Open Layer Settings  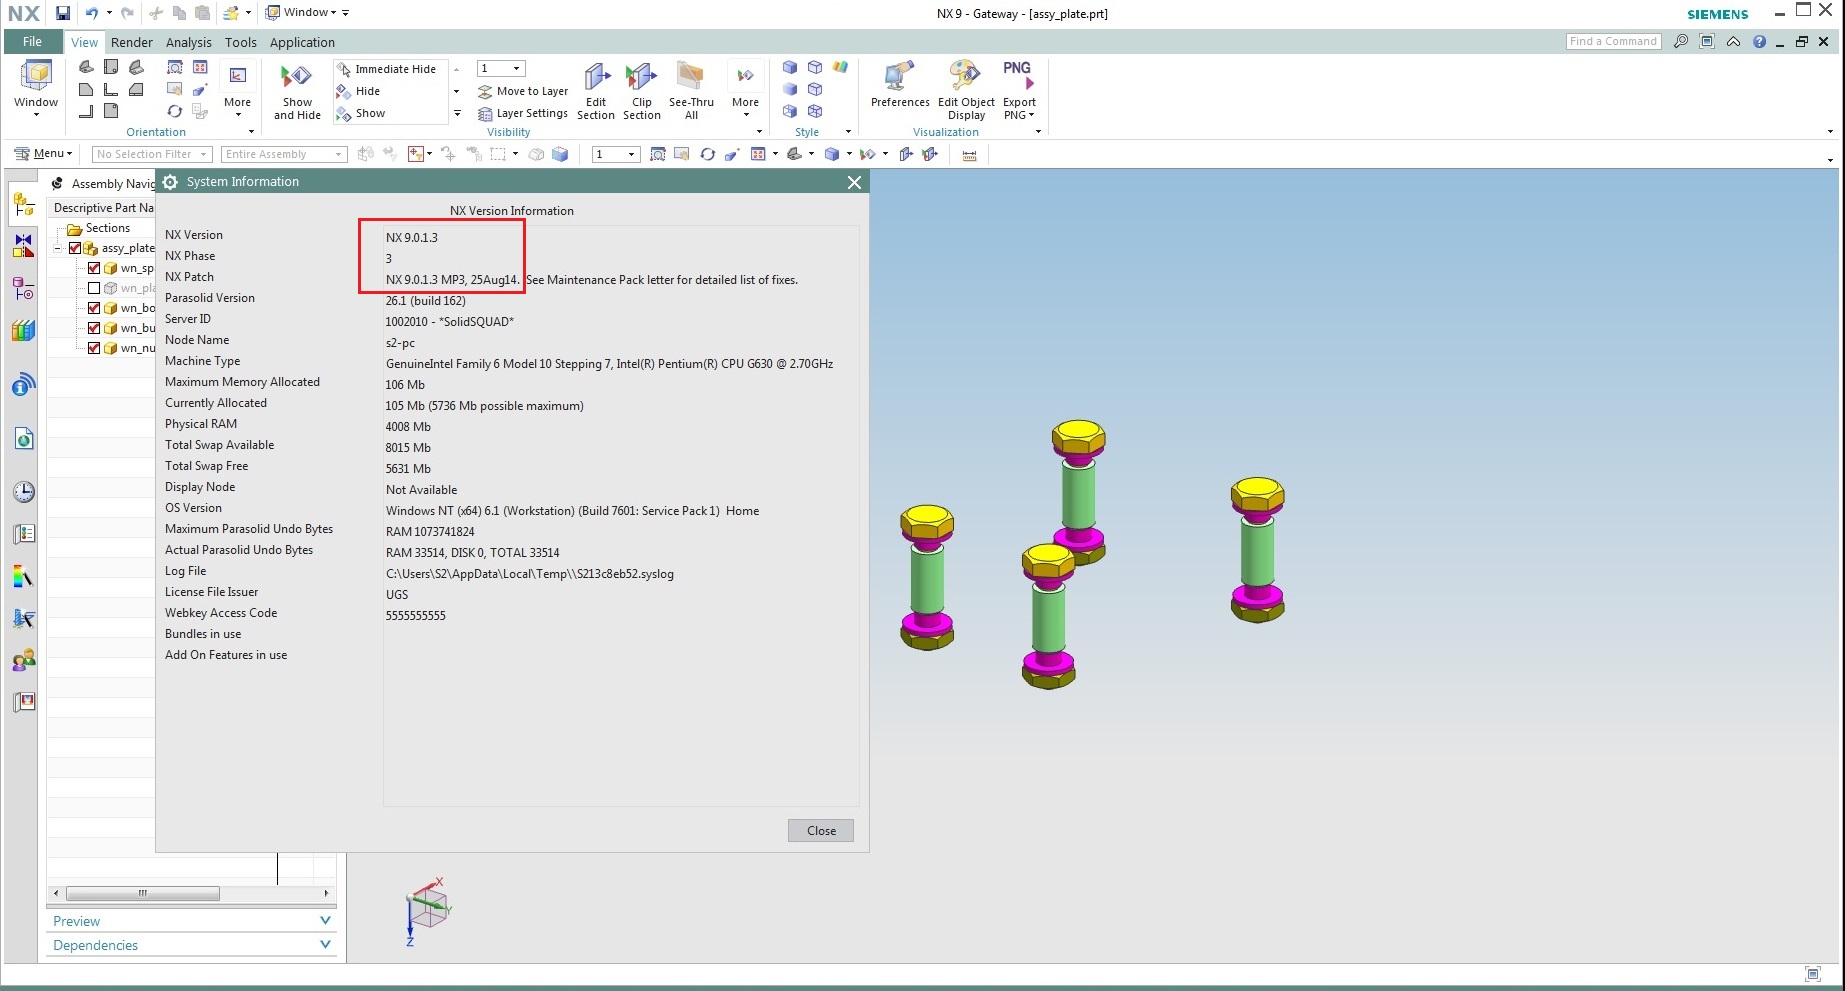(523, 113)
